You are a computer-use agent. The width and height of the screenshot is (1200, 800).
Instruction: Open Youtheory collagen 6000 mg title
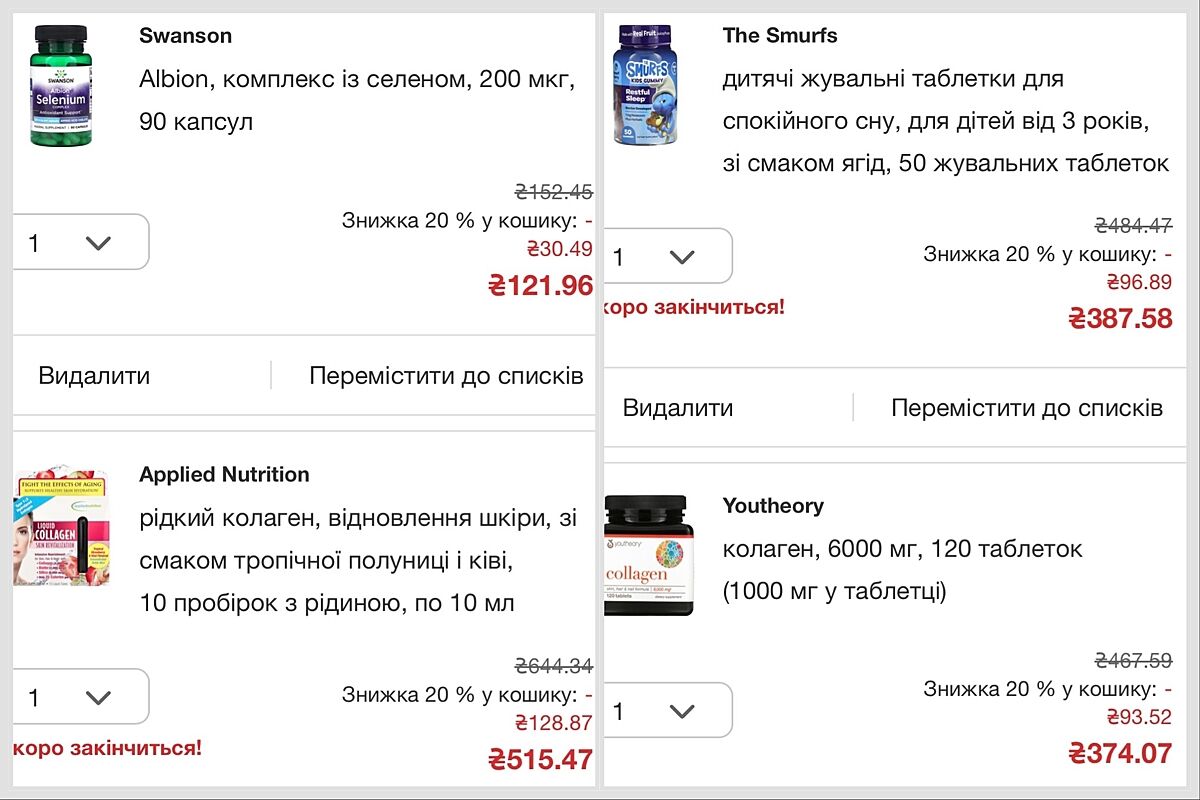[x=902, y=570]
